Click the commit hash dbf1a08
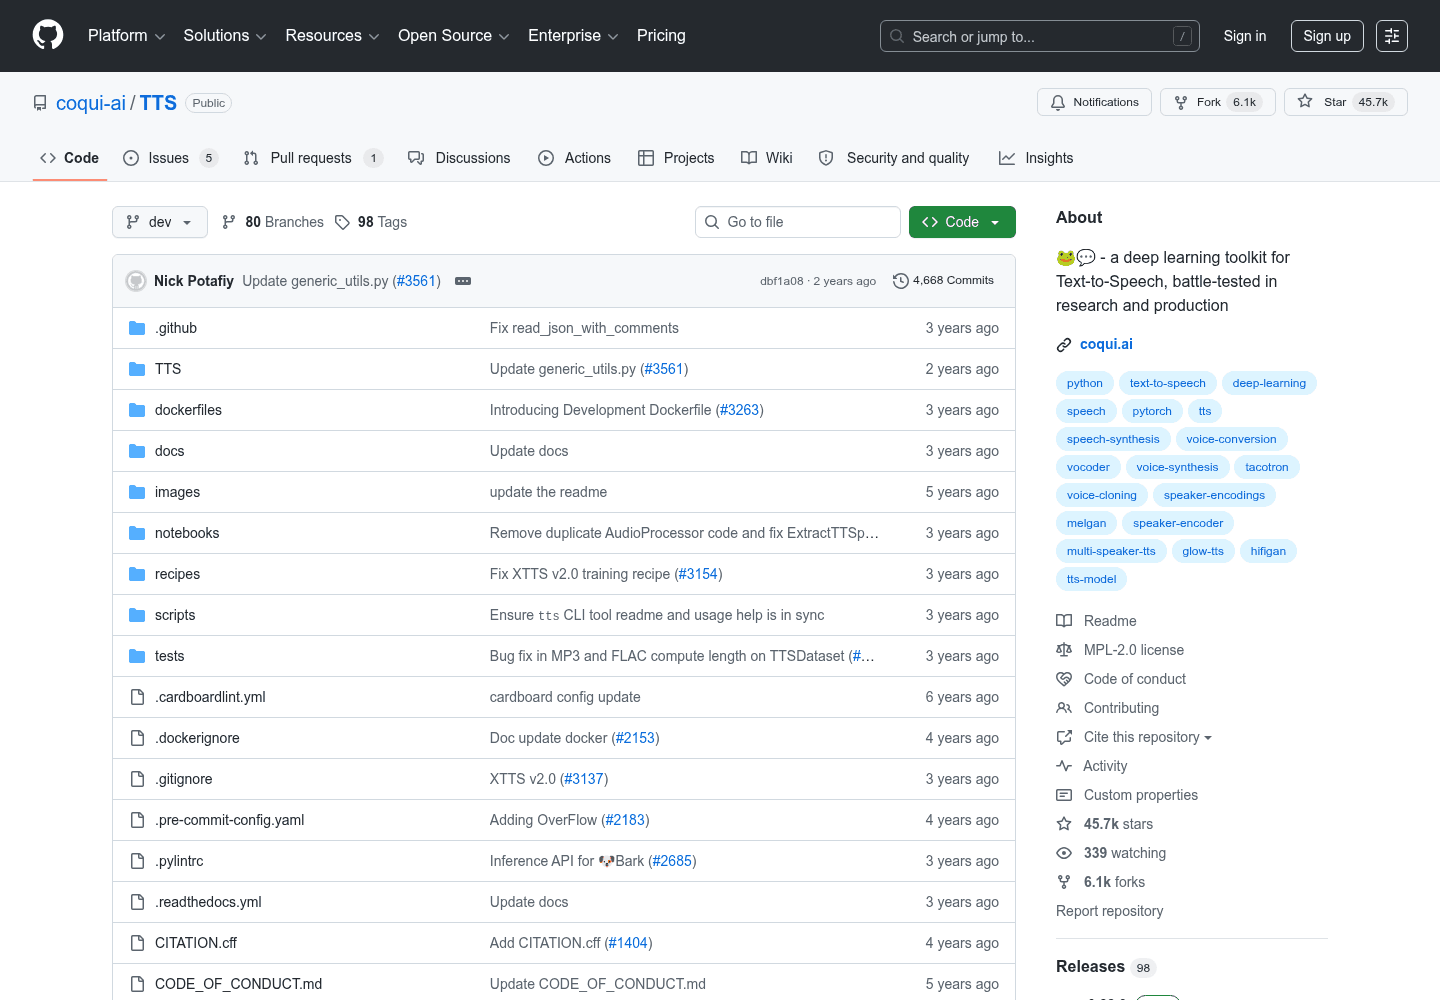Viewport: 1440px width, 1000px height. (781, 281)
